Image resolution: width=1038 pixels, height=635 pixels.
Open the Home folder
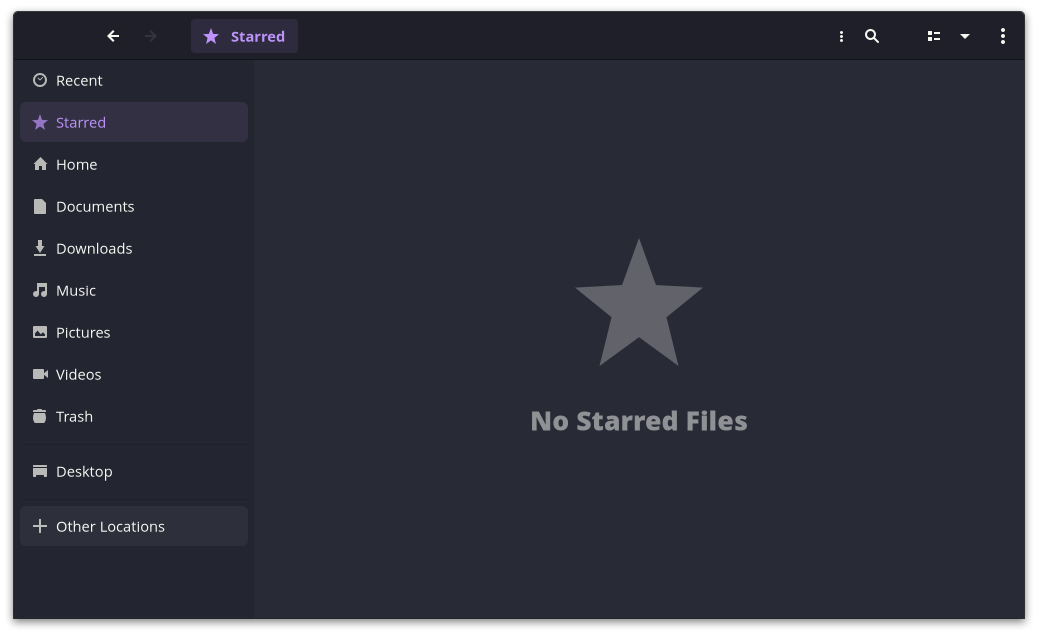pos(76,164)
